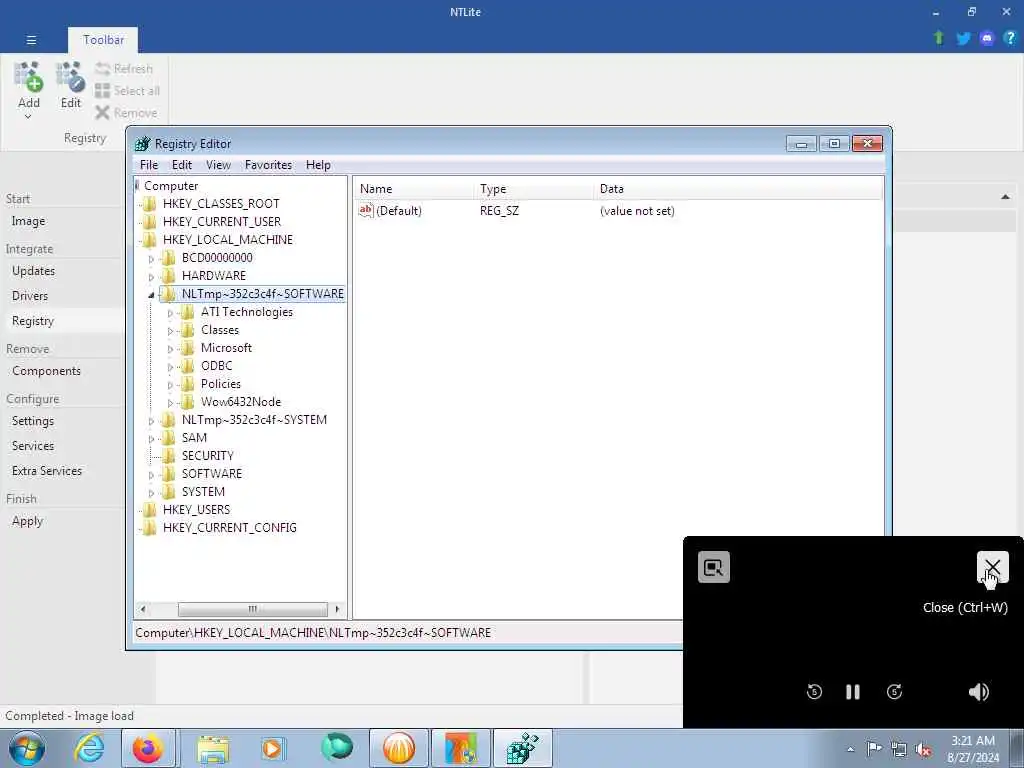Viewport: 1024px width, 768px height.
Task: Select the Computer root node
Action: pyautogui.click(x=170, y=185)
